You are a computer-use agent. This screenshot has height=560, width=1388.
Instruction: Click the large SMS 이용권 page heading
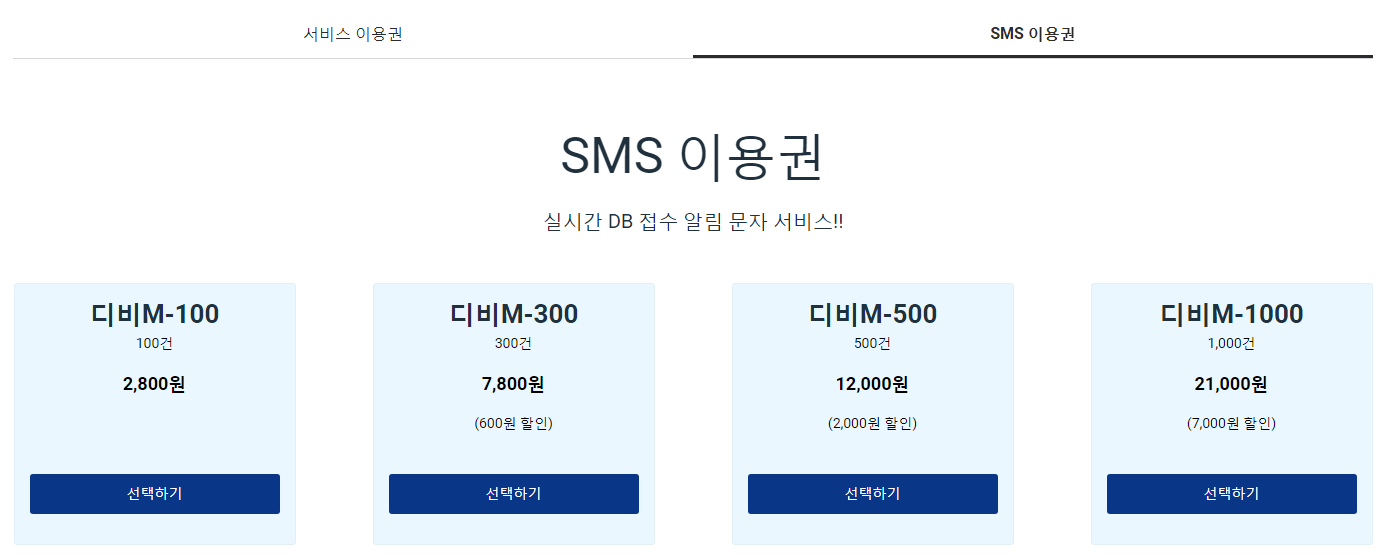(692, 157)
